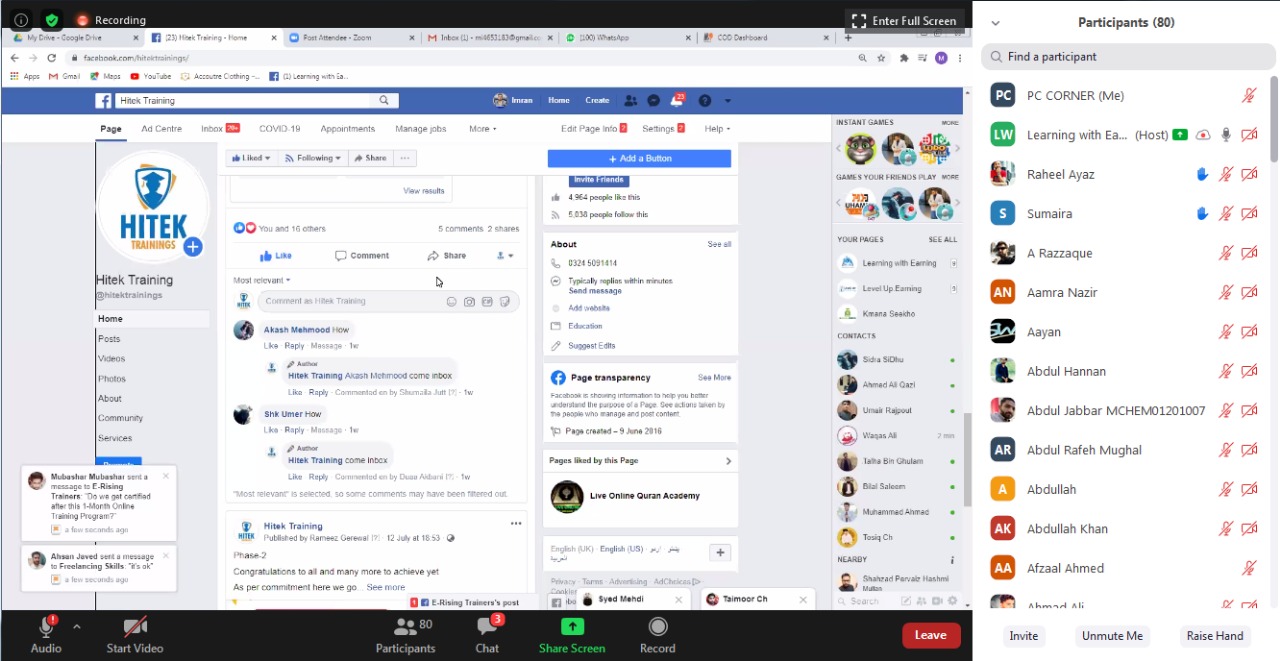
Task: Open Facebook Messenger icon in top bar
Action: [653, 100]
